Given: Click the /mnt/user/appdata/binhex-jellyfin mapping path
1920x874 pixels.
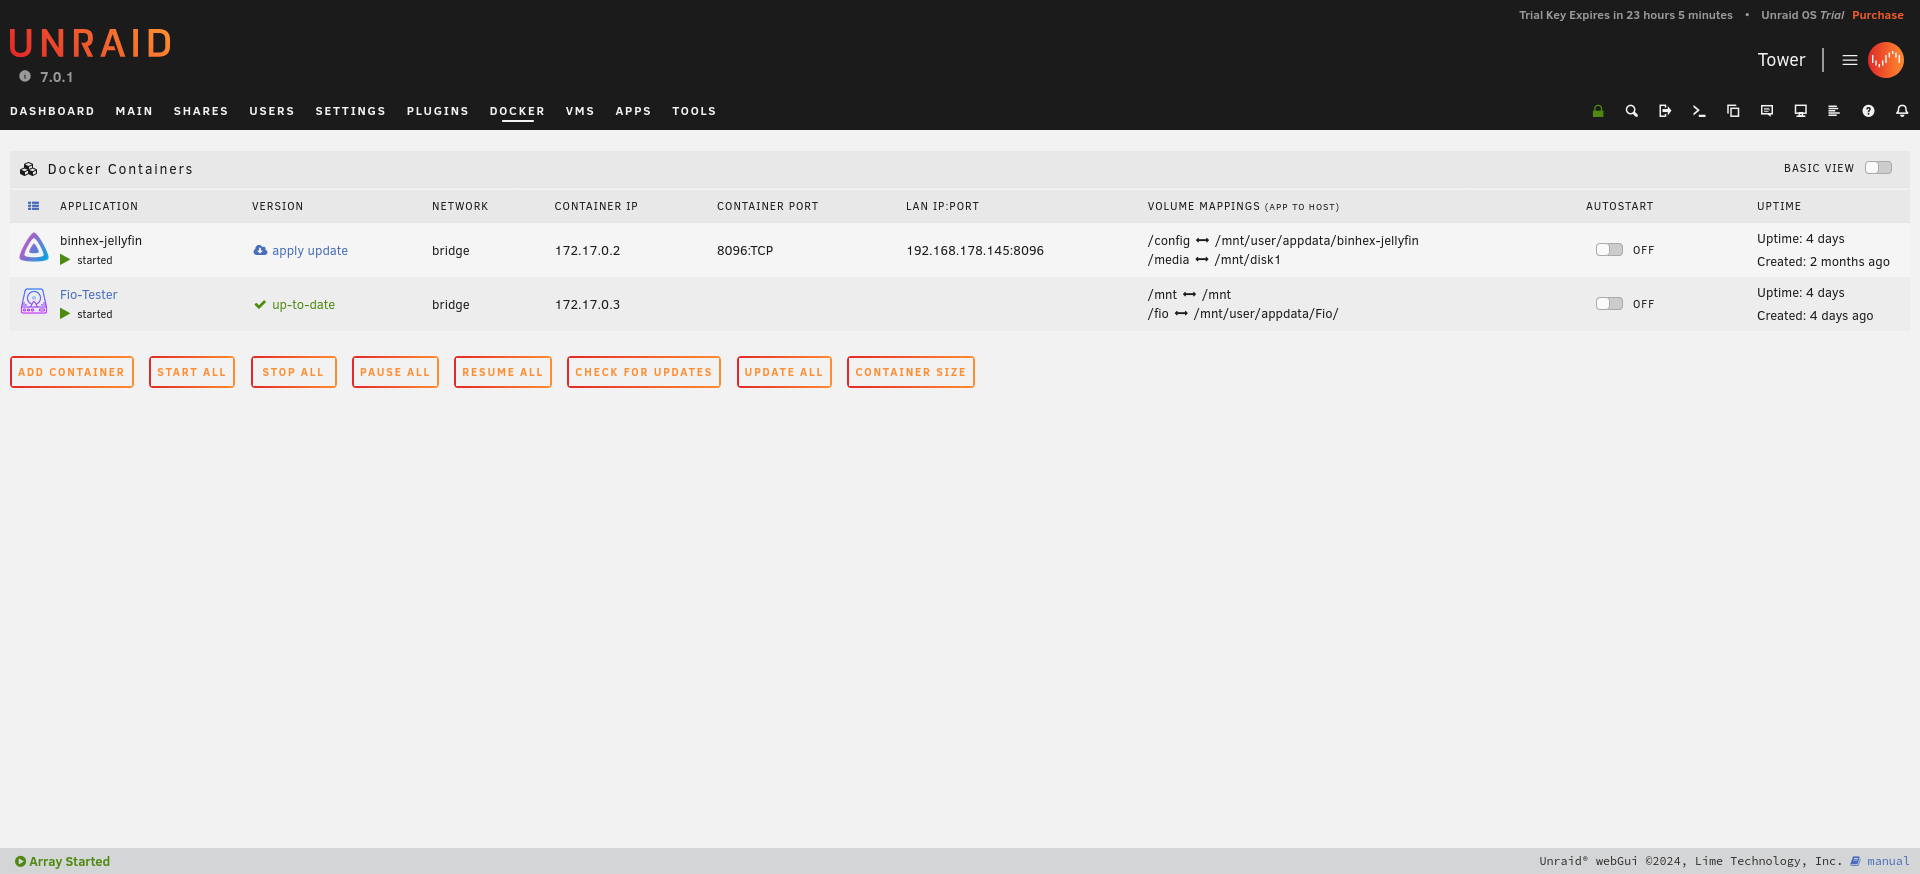Looking at the screenshot, I should coord(1317,241).
